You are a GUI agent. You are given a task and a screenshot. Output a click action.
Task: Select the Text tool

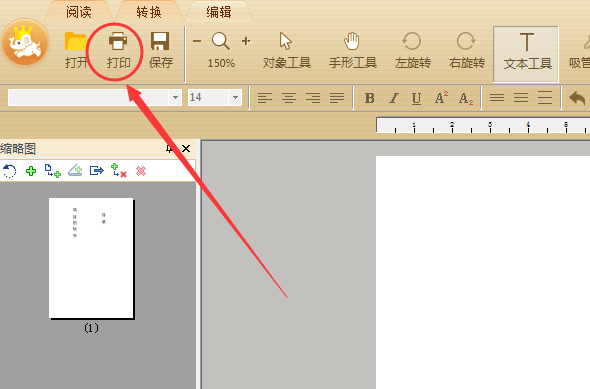(x=526, y=54)
